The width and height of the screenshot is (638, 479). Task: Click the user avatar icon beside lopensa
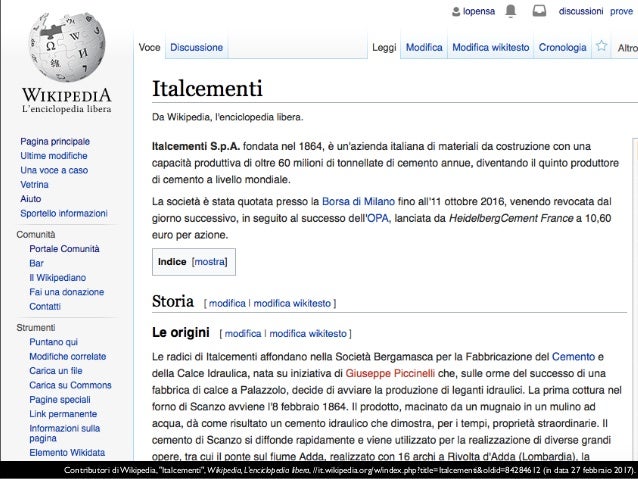pos(456,11)
